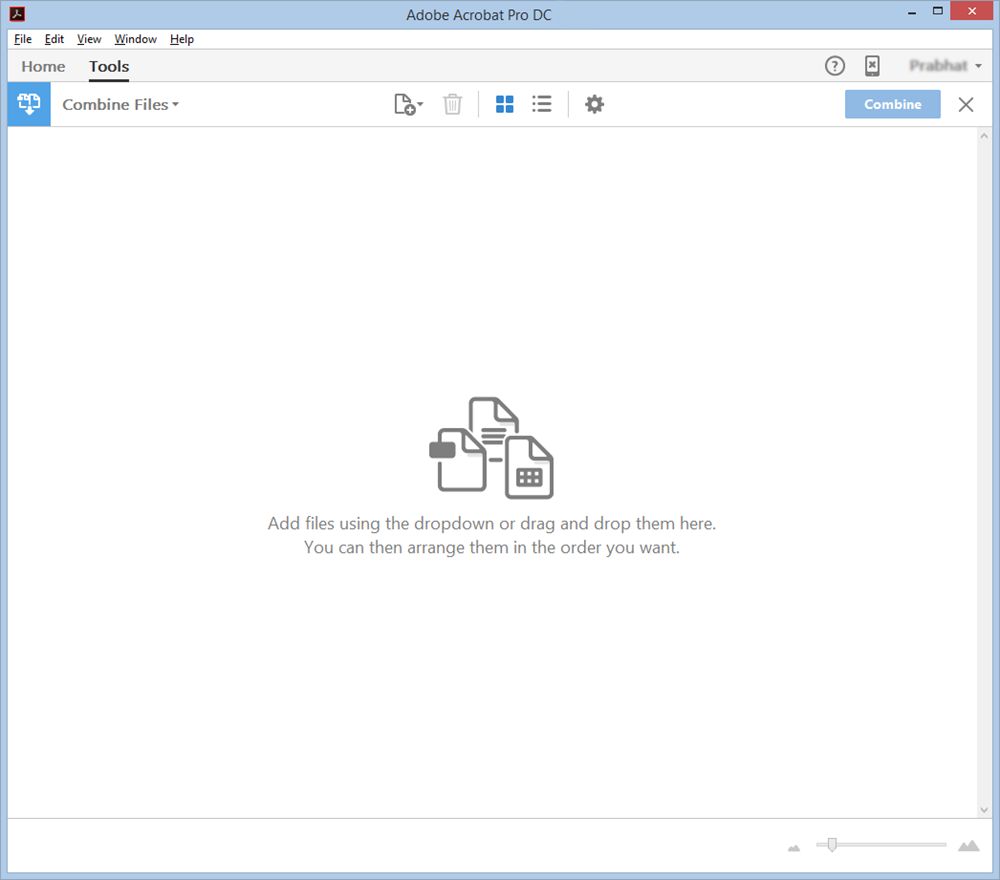The image size is (1000, 880).
Task: Open the Help question mark icon
Action: (x=834, y=66)
